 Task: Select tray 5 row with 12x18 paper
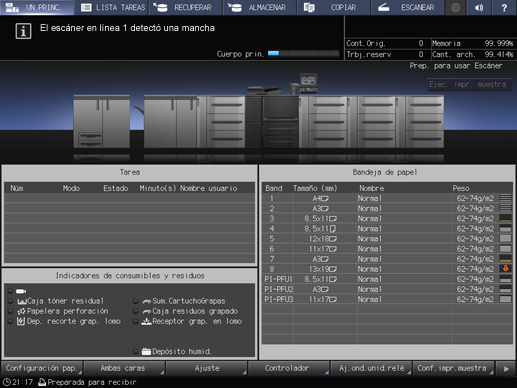tap(387, 239)
